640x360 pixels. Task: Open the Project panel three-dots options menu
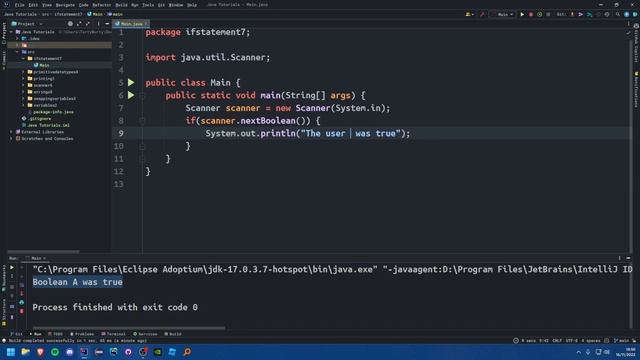[x=98, y=24]
